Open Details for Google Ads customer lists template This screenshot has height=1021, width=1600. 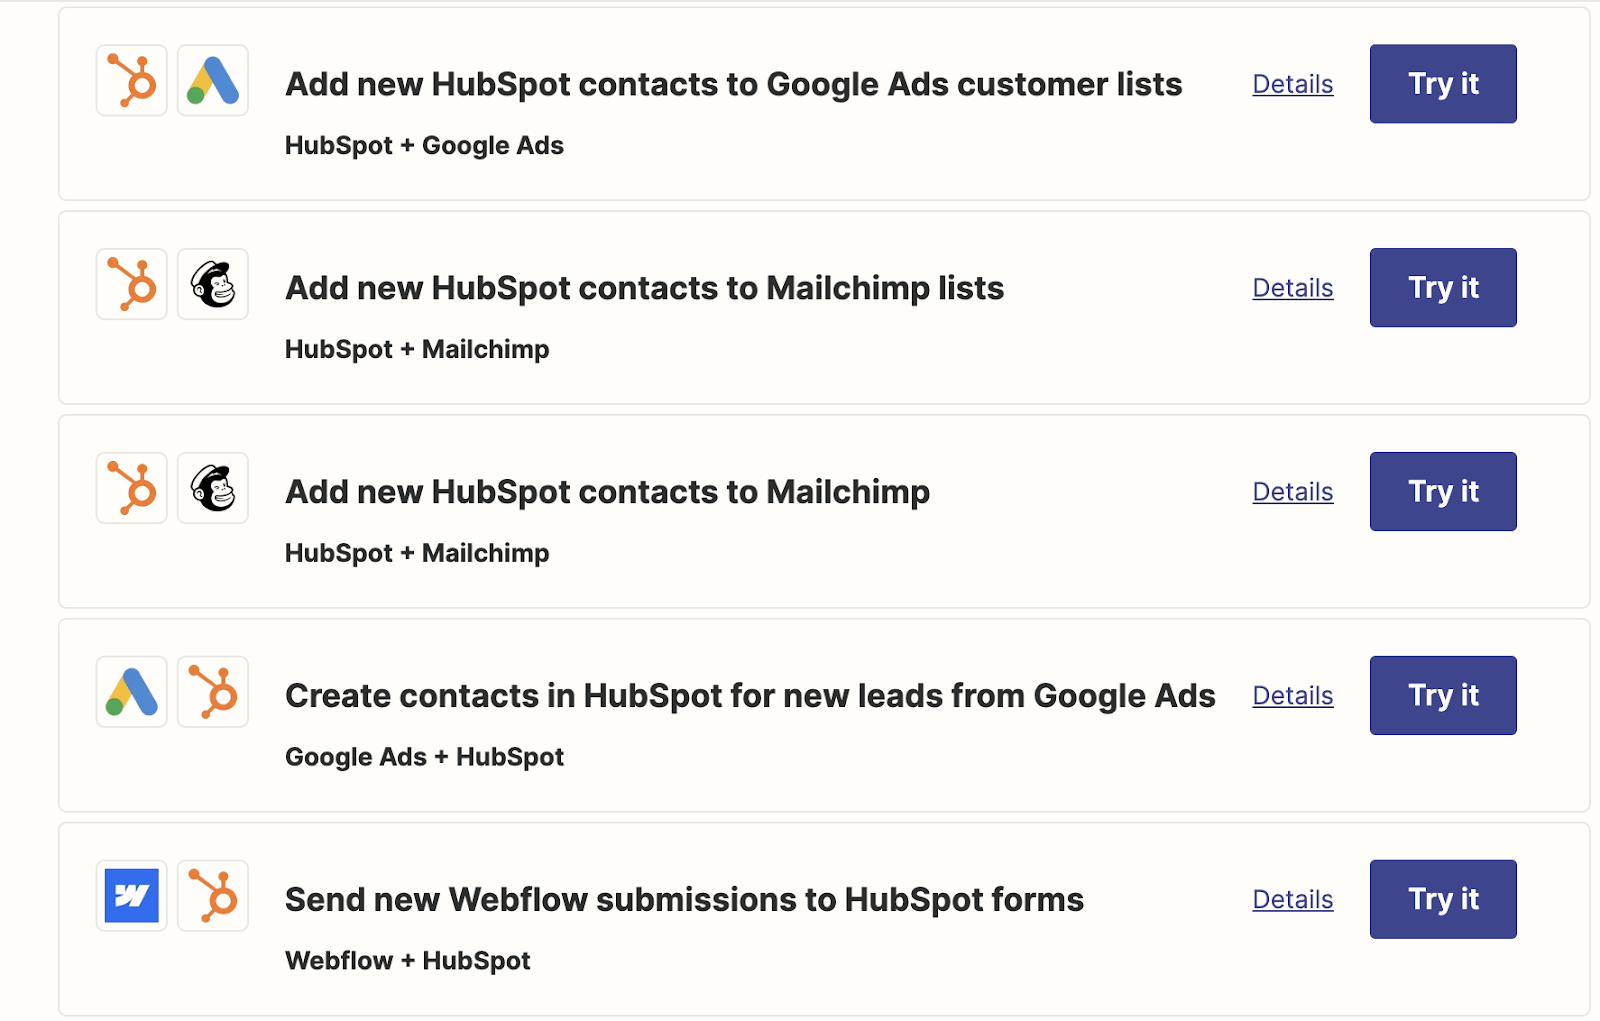click(x=1292, y=84)
